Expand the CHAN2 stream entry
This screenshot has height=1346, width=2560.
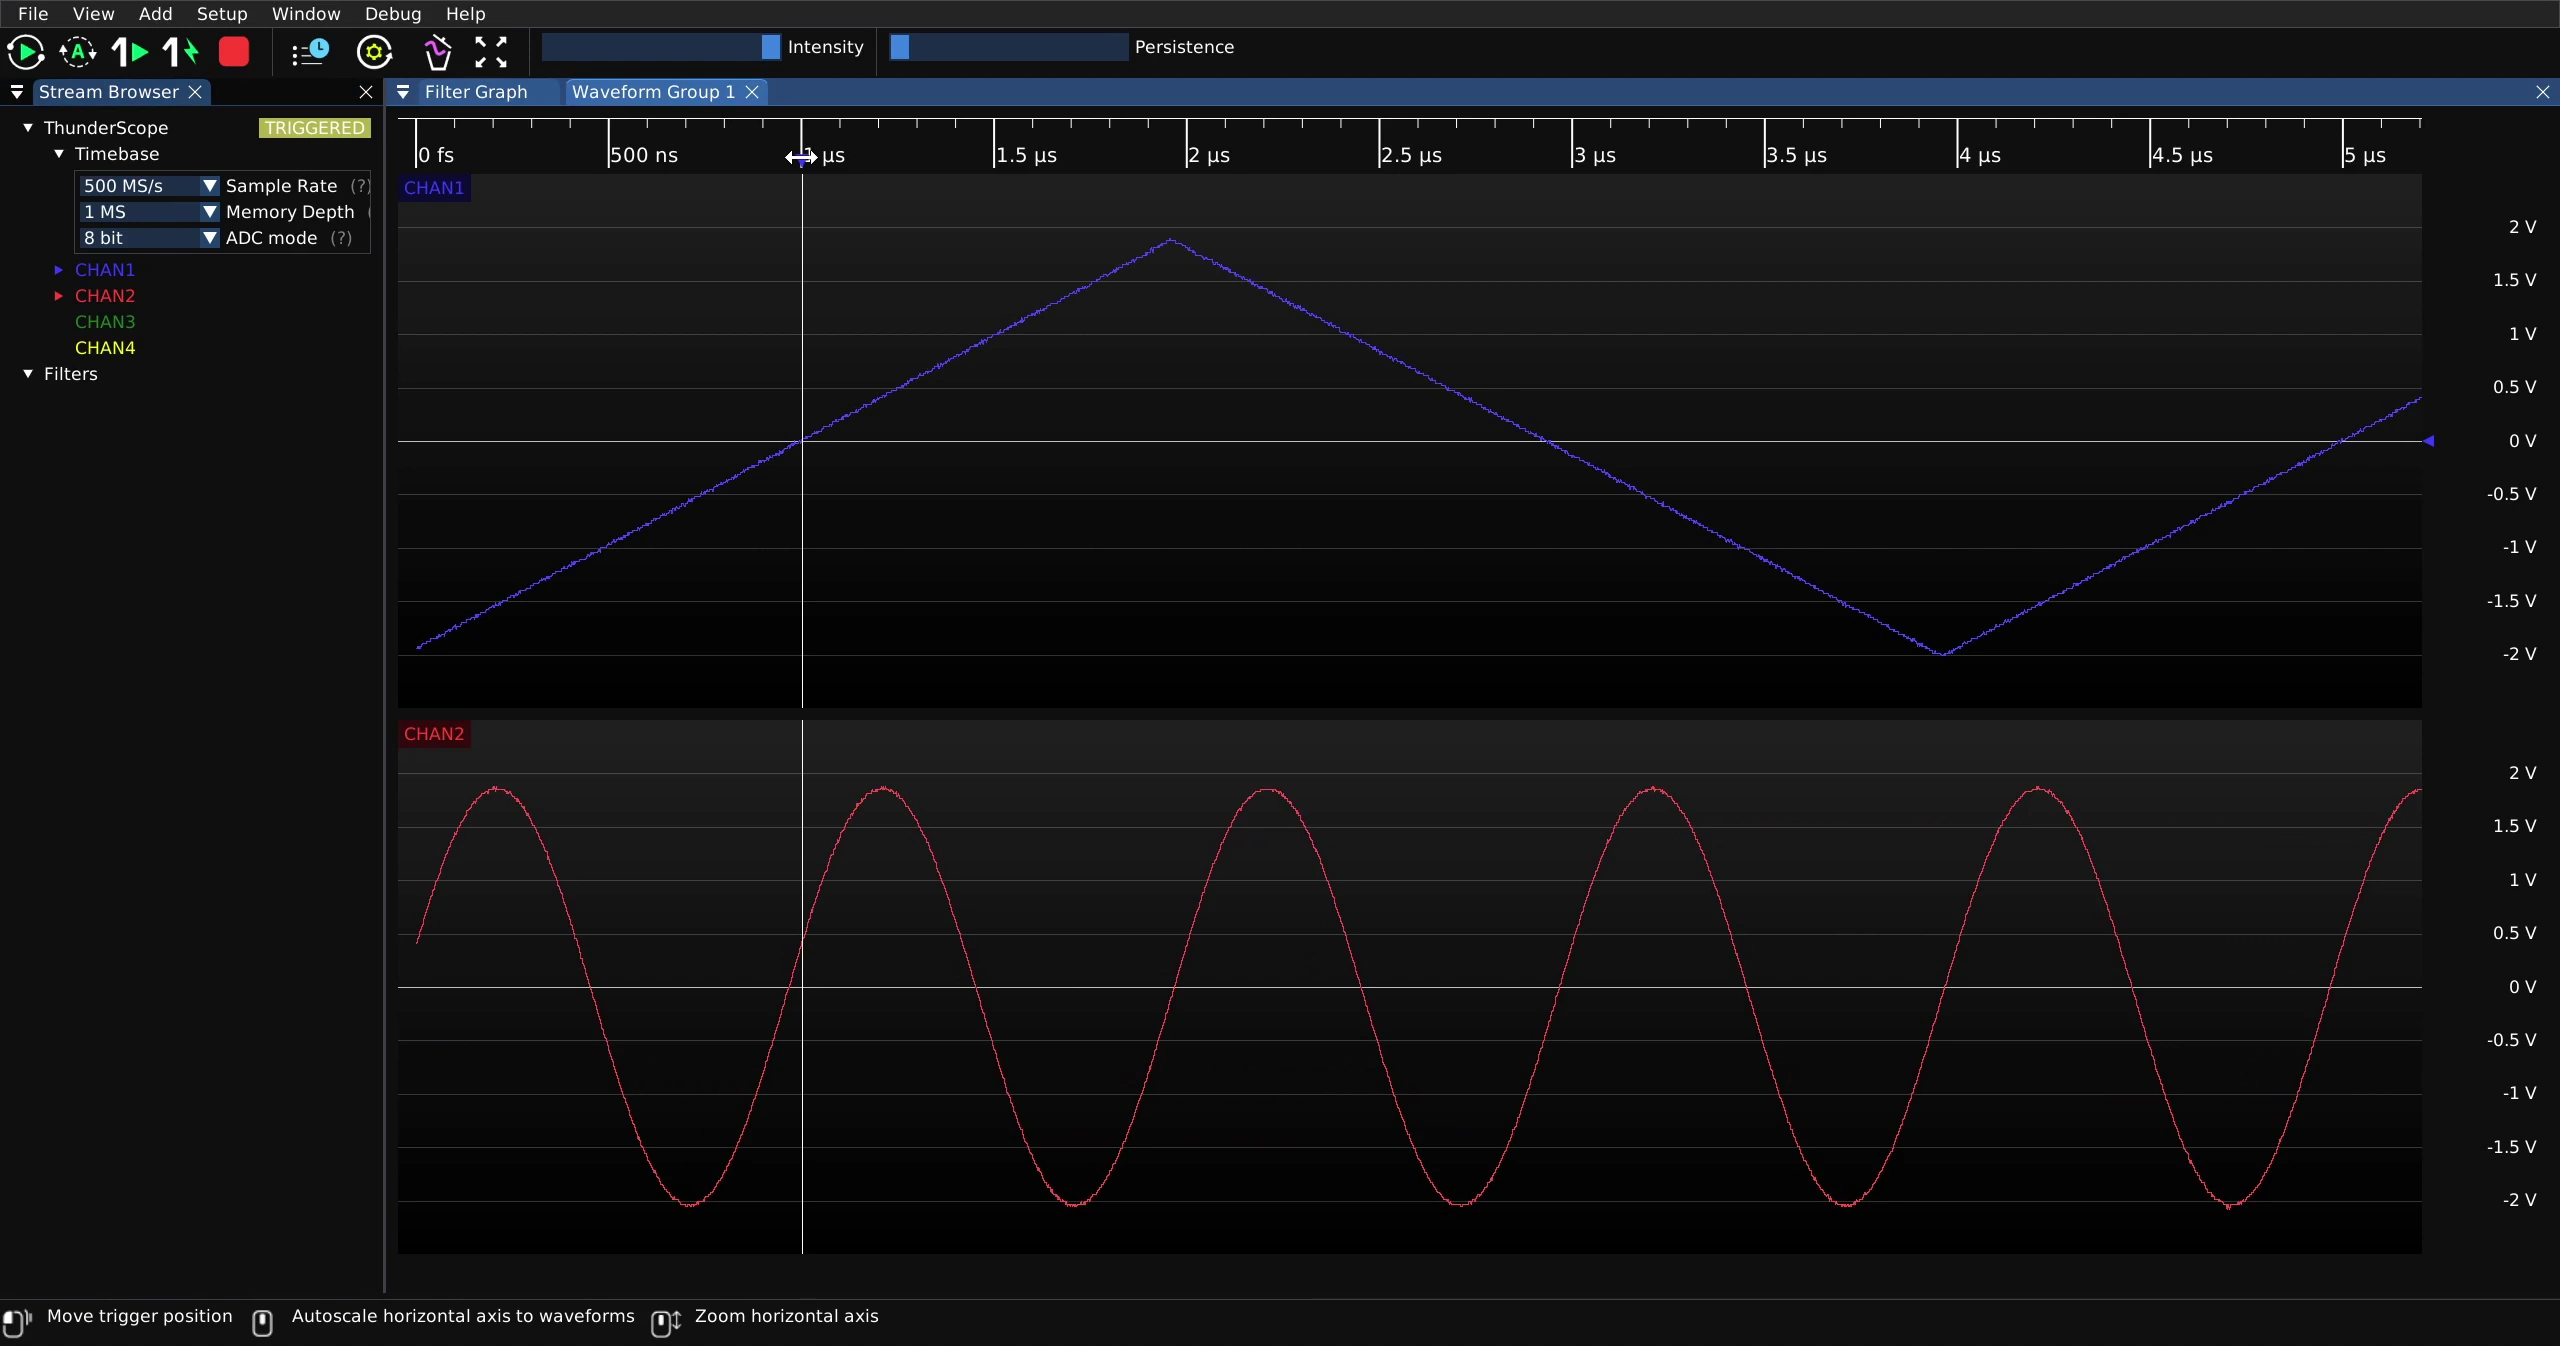click(x=59, y=296)
